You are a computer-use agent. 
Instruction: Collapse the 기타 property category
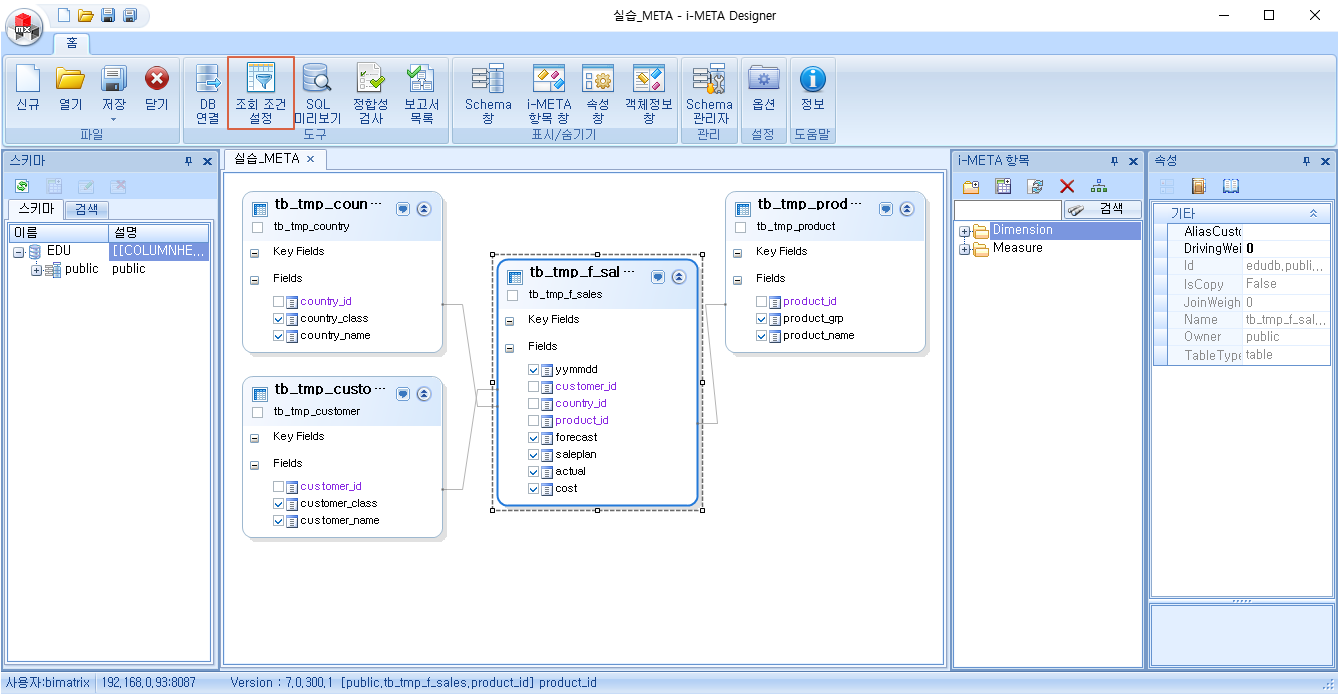(1313, 214)
